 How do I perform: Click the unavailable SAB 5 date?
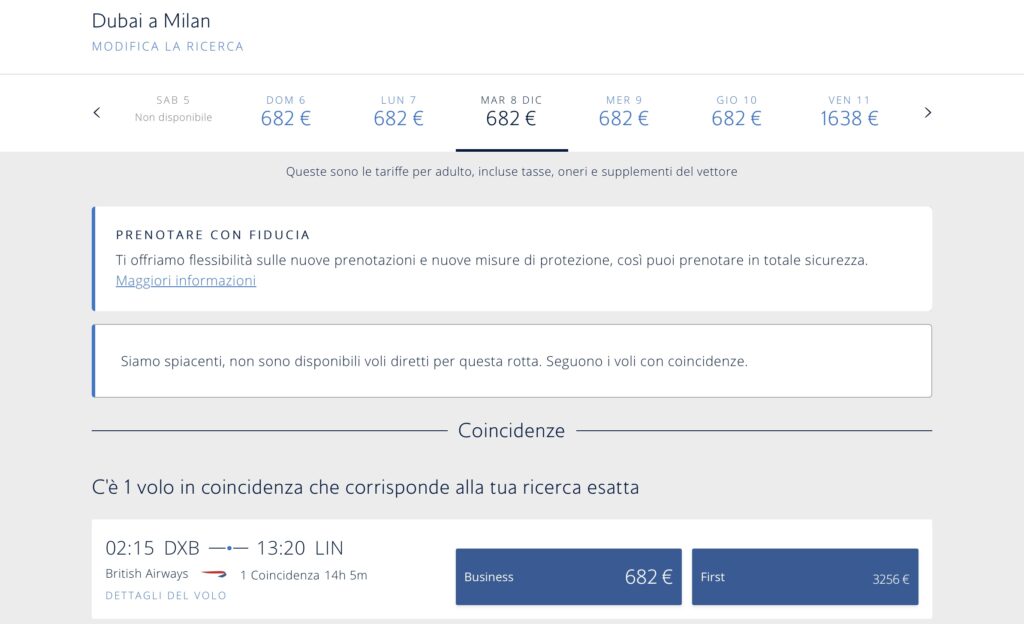tap(173, 109)
